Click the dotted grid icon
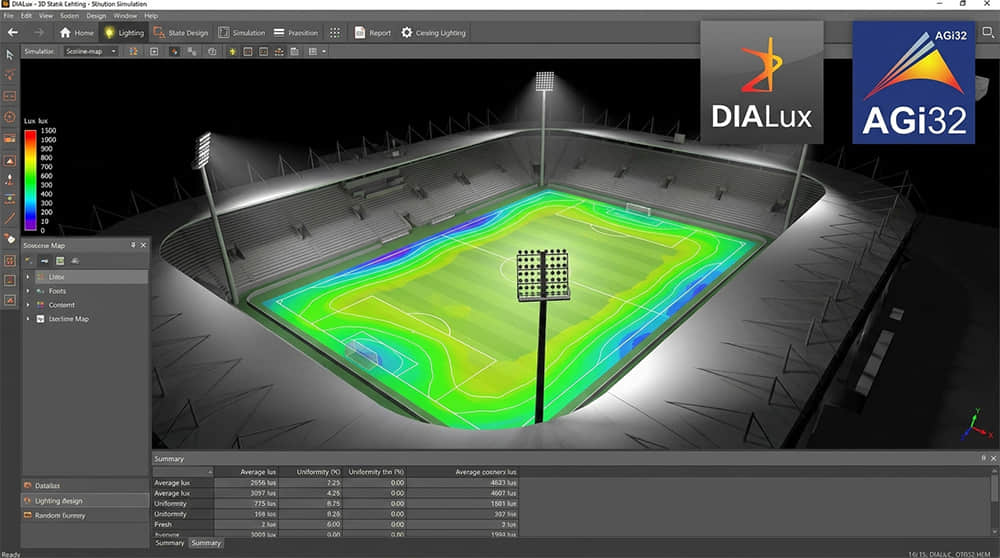1000x558 pixels. point(335,33)
